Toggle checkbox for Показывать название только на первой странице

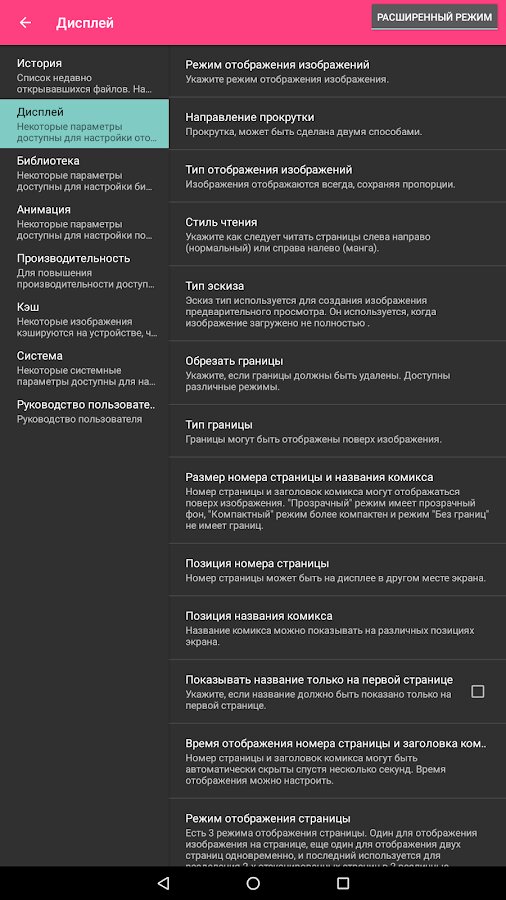[477, 691]
